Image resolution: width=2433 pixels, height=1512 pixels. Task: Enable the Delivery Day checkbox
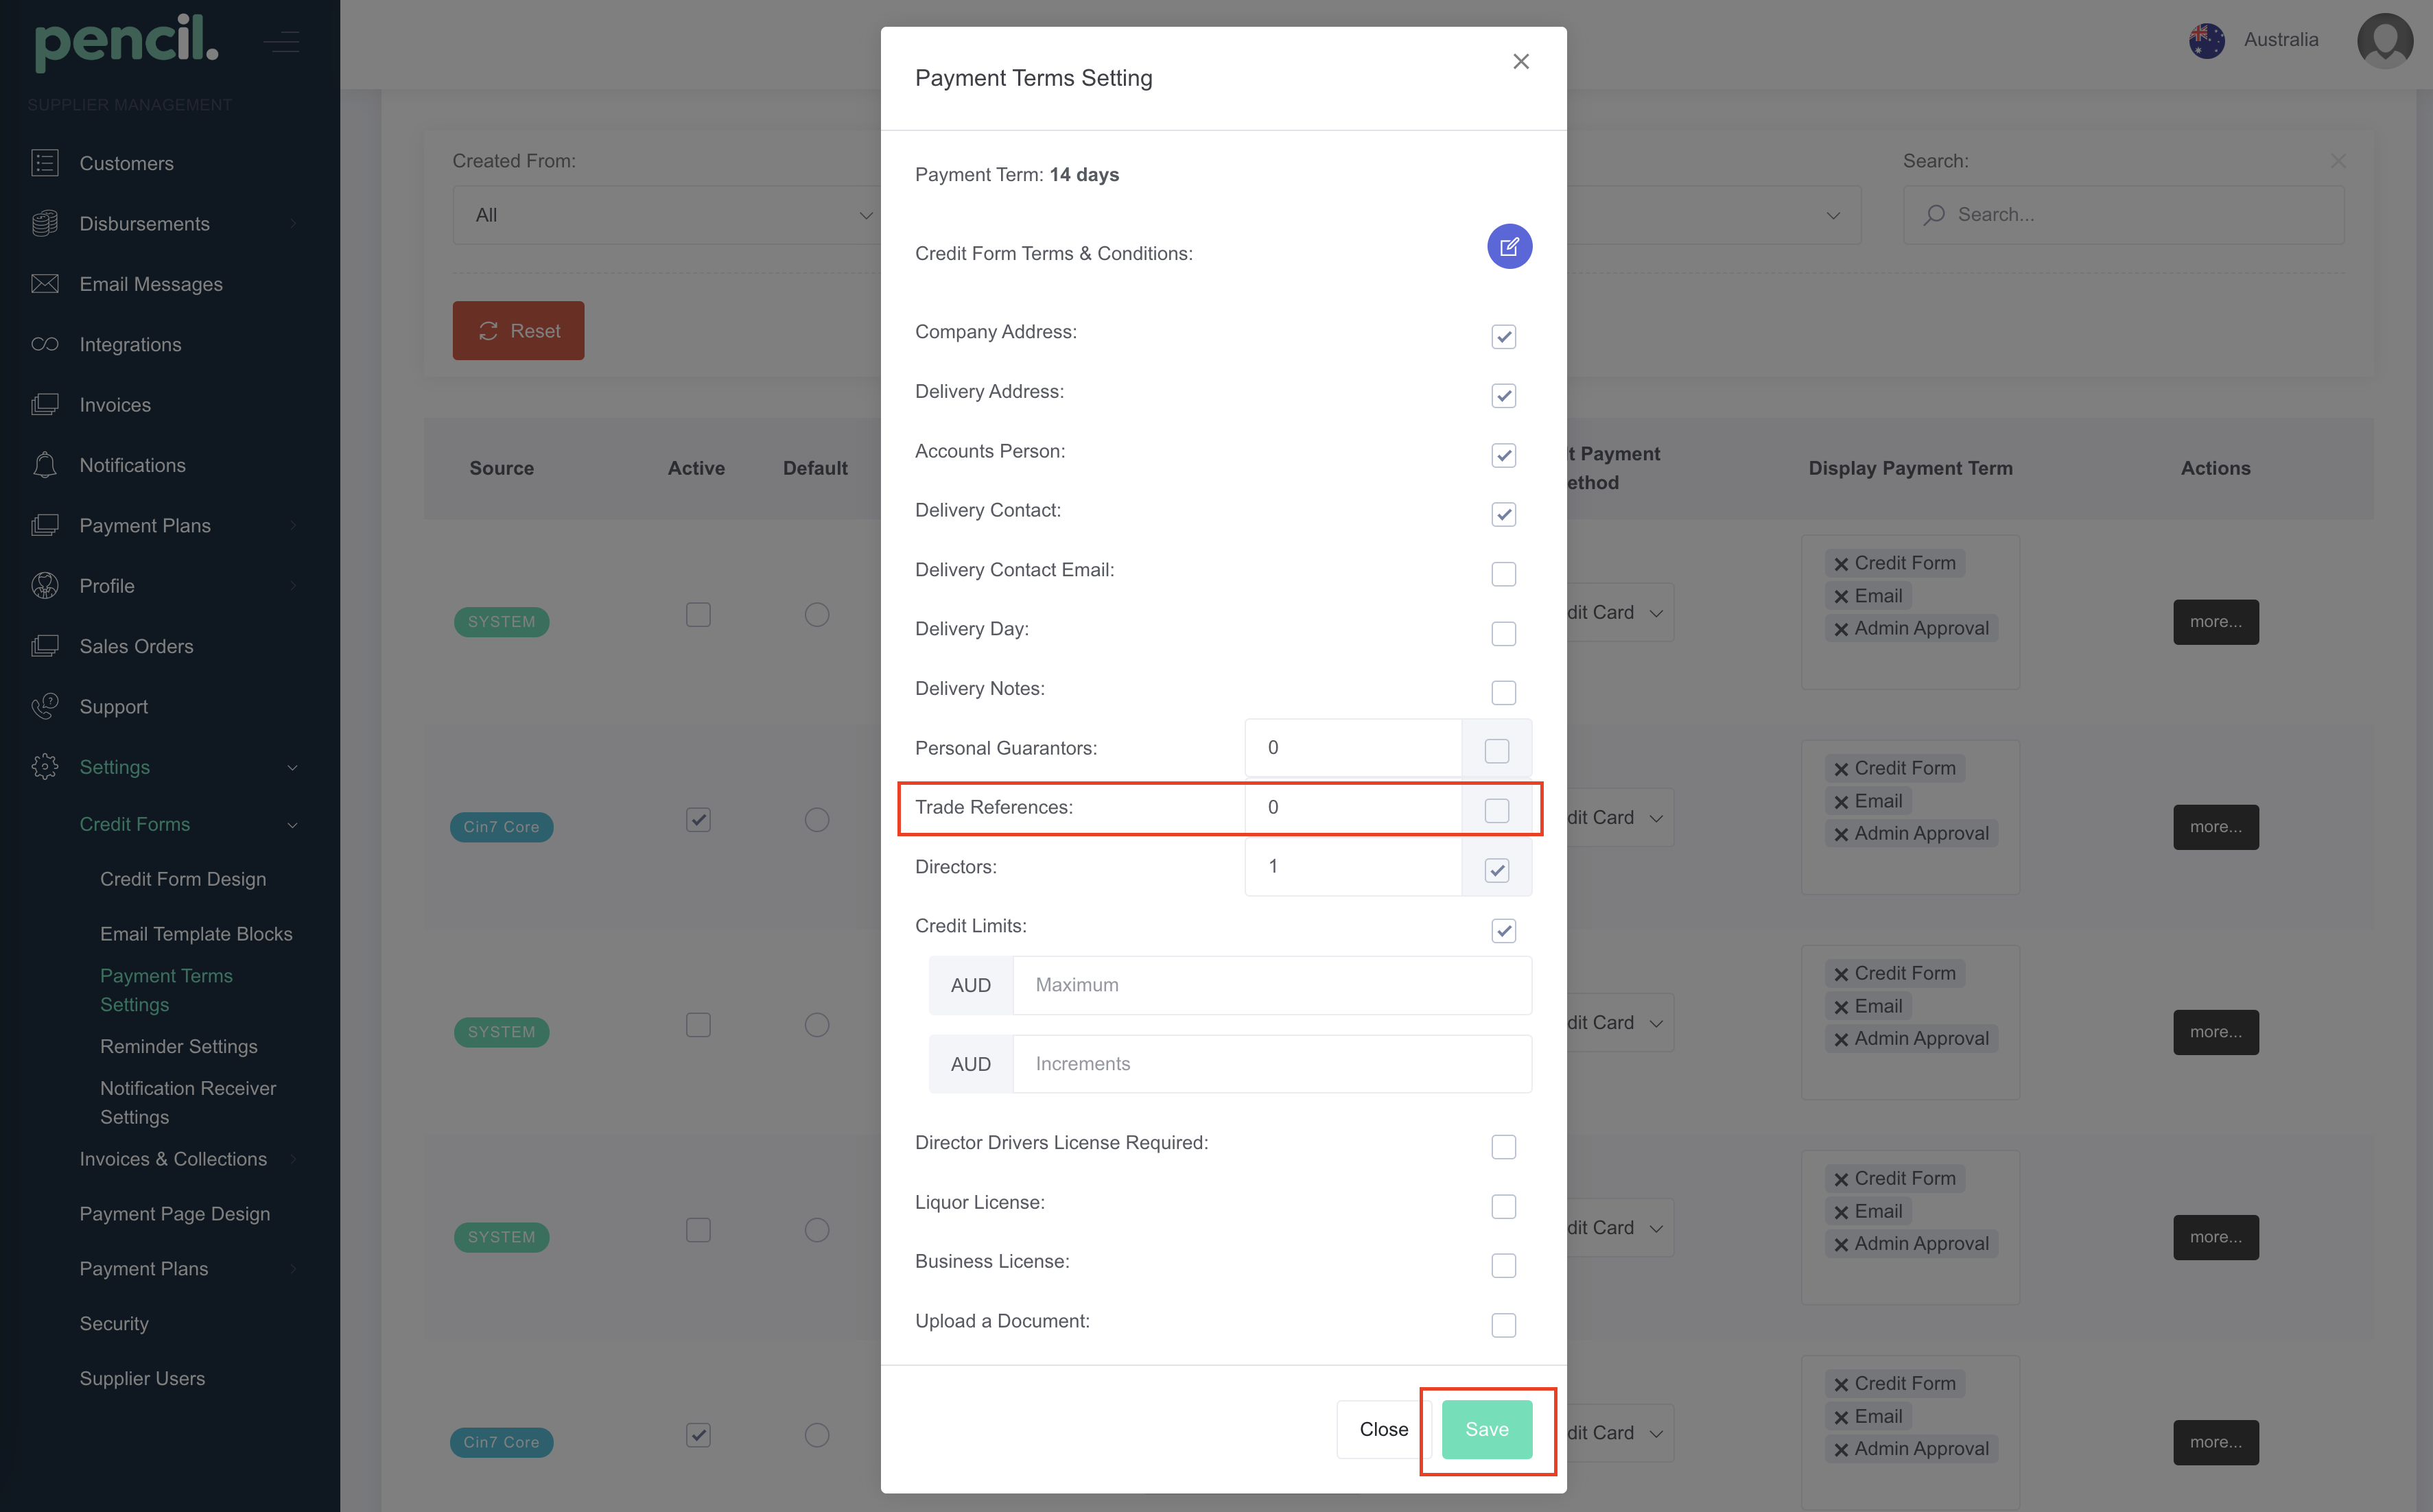click(1503, 634)
